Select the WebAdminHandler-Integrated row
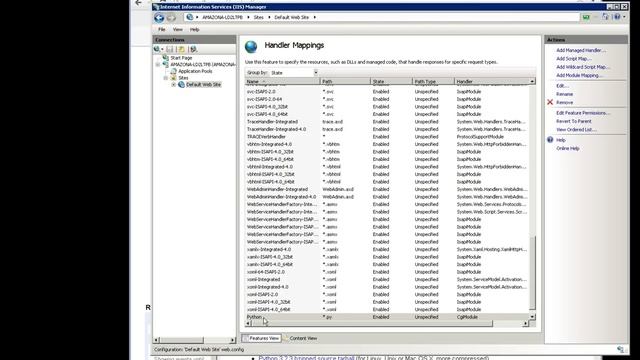The height and width of the screenshot is (360, 640). pos(387,189)
